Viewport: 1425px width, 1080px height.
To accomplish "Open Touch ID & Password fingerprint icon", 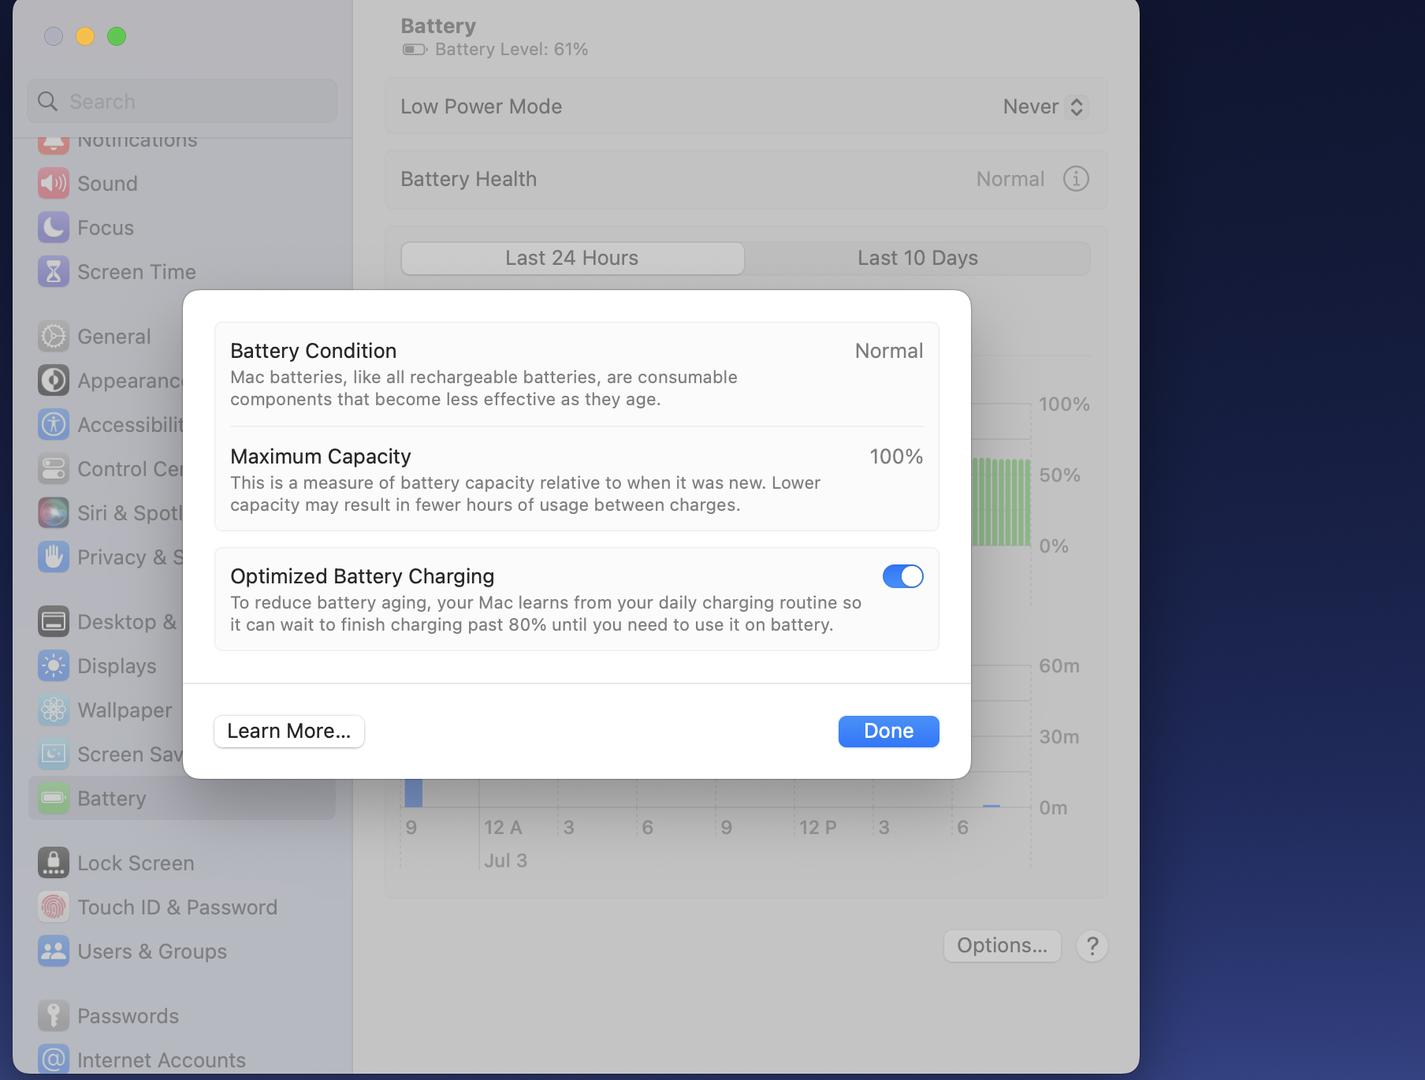I will (53, 907).
